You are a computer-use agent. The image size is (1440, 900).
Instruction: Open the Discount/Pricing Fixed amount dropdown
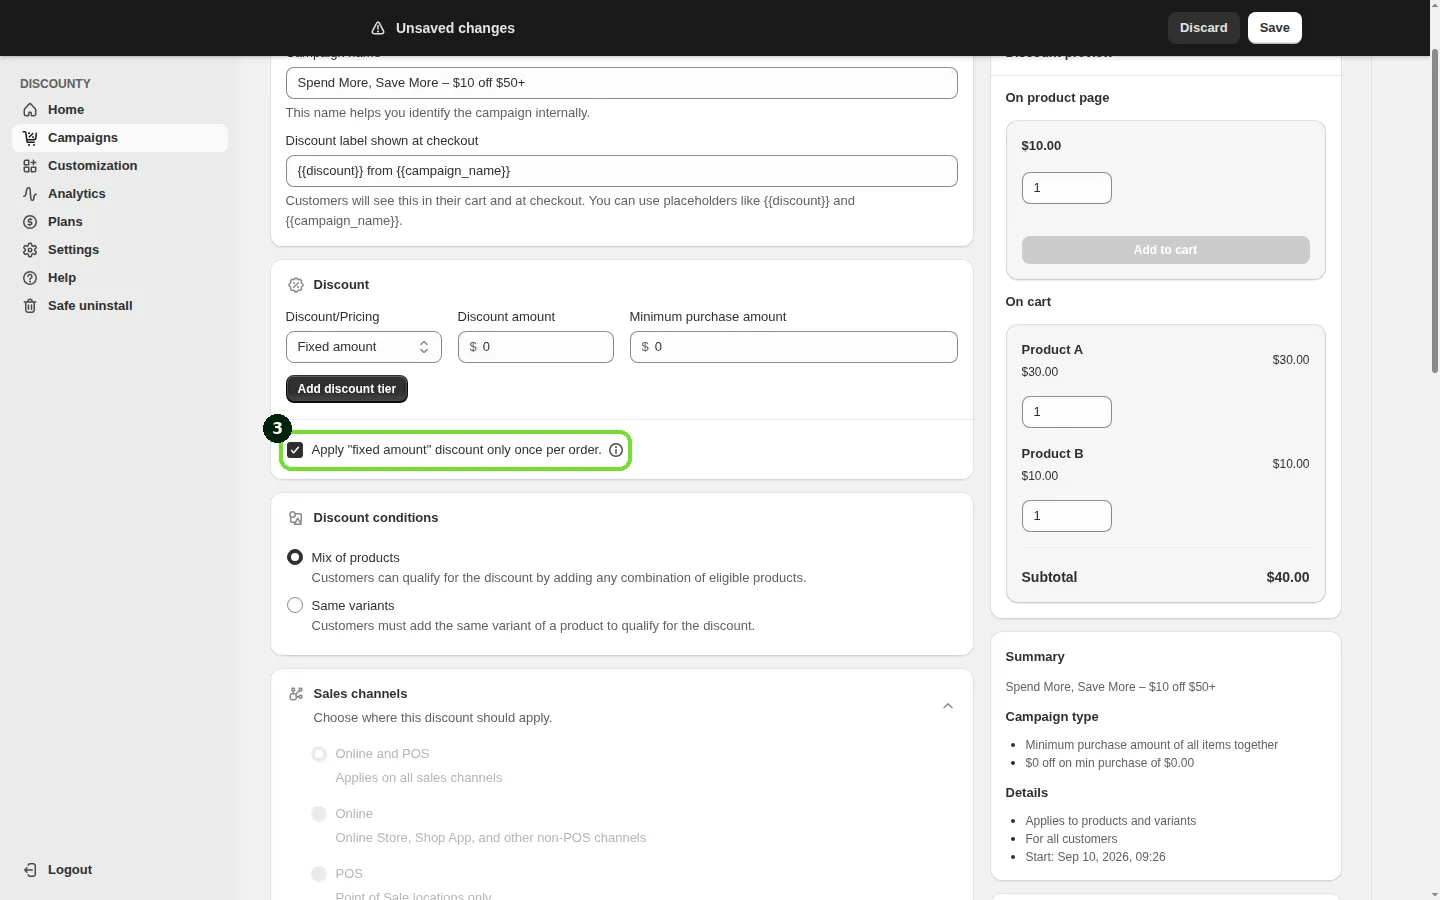(x=364, y=347)
